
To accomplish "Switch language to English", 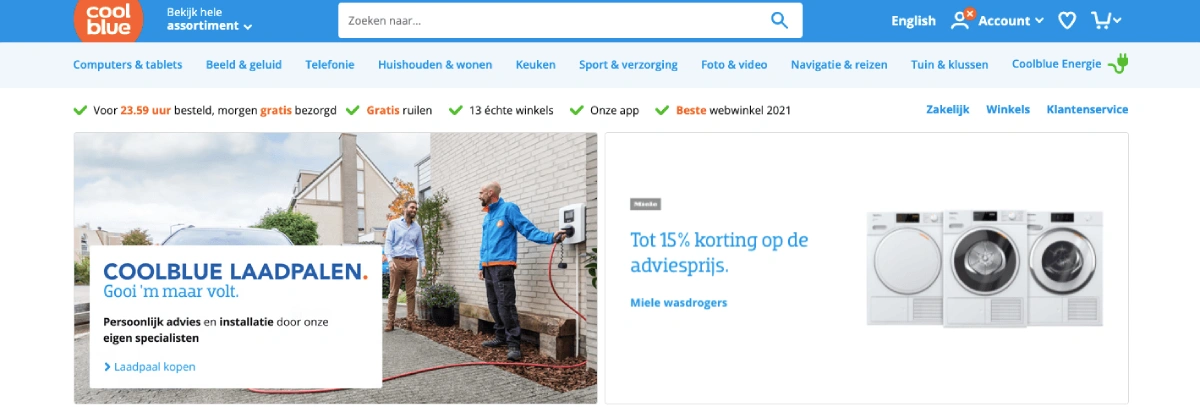I will point(914,20).
